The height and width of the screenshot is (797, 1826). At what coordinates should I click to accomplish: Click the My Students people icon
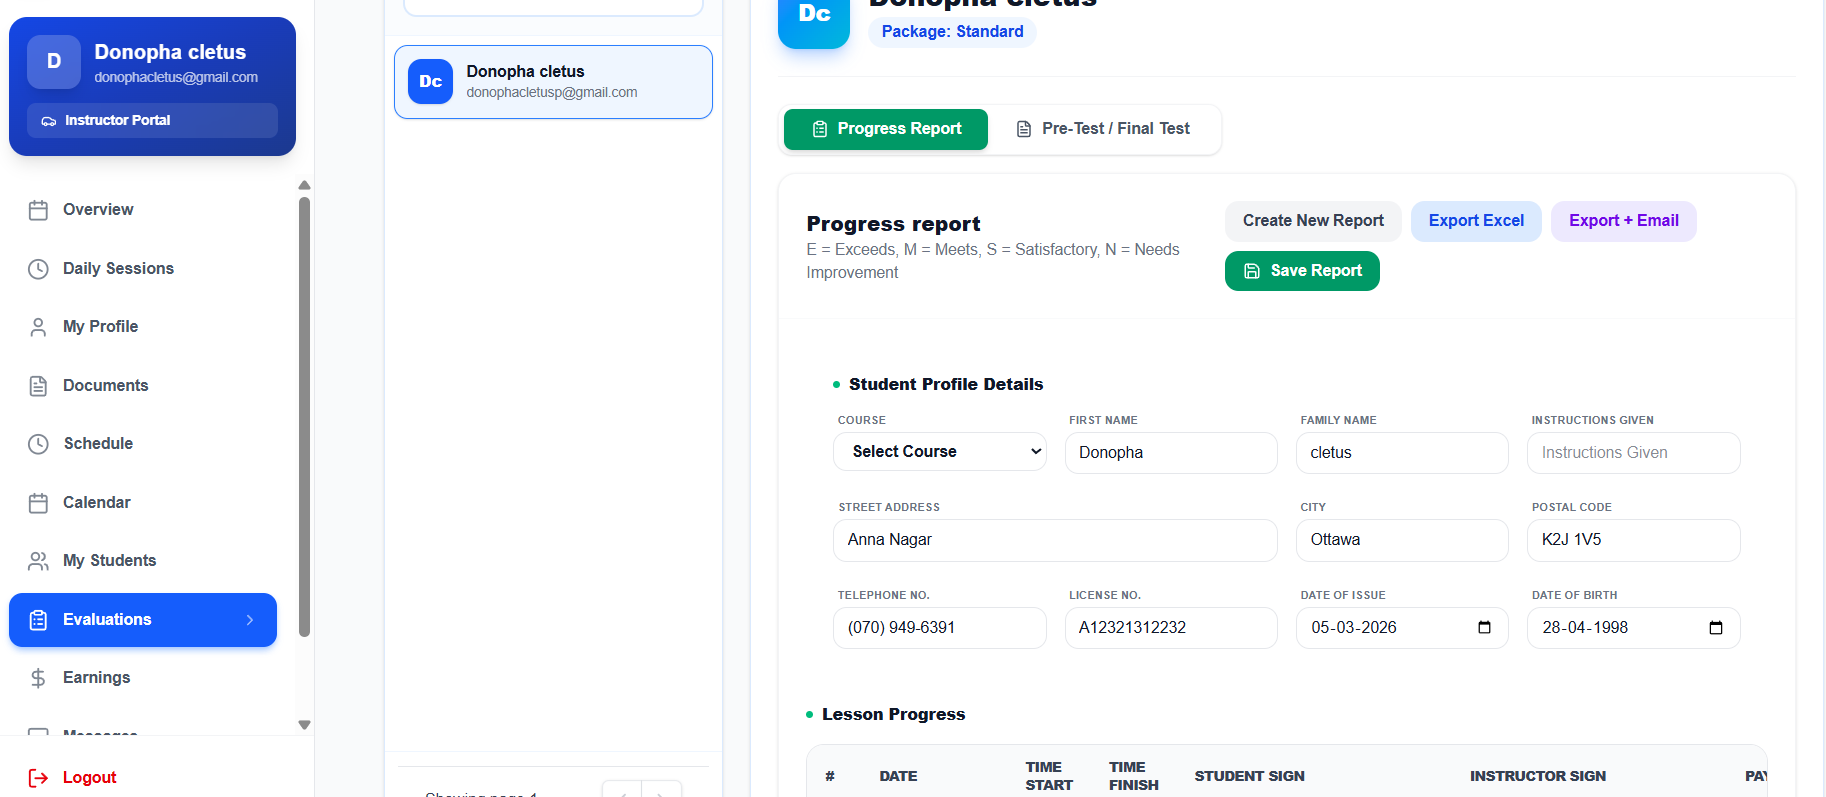38,561
